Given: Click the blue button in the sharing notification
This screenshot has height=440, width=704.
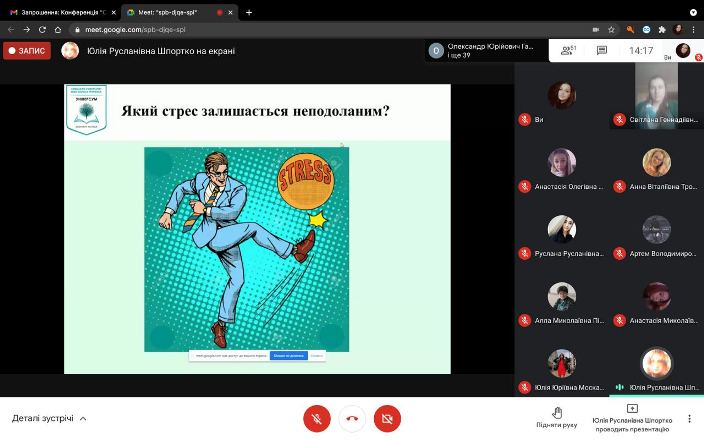Looking at the screenshot, I should pos(290,355).
